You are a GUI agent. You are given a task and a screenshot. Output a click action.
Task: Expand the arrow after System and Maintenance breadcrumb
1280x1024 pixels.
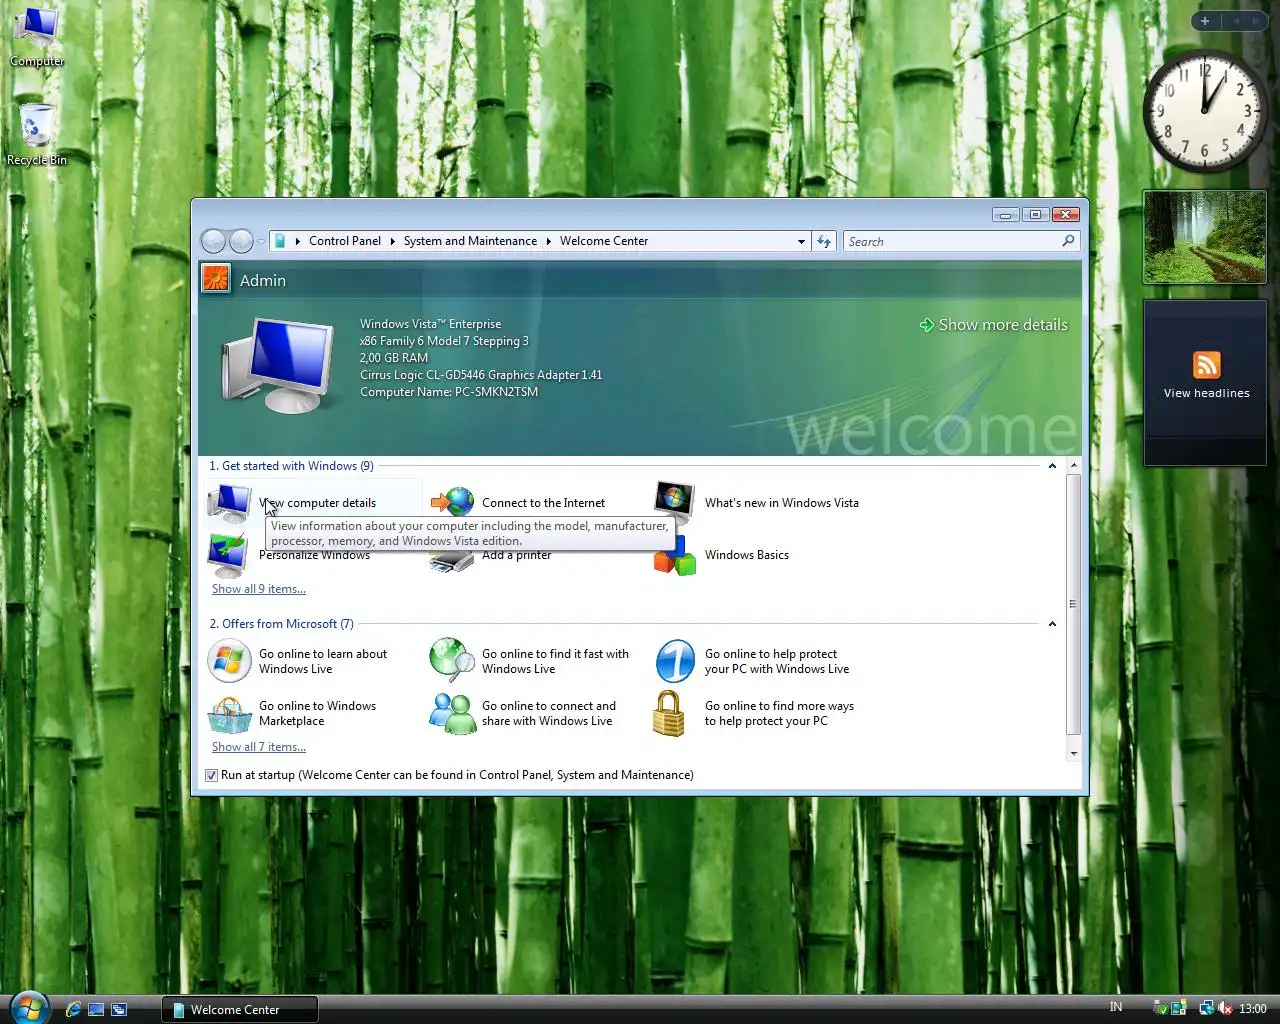(548, 241)
